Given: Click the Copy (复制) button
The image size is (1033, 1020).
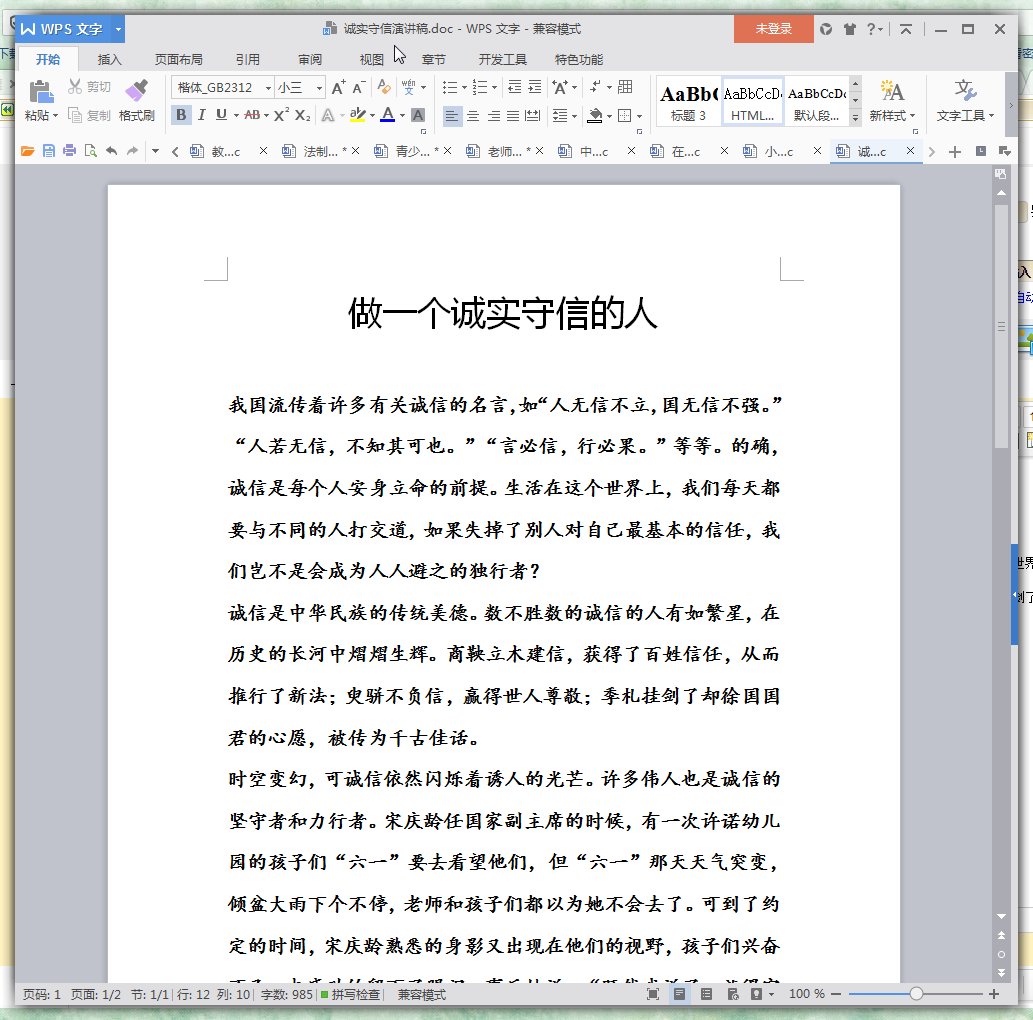Looking at the screenshot, I should pyautogui.click(x=89, y=116).
